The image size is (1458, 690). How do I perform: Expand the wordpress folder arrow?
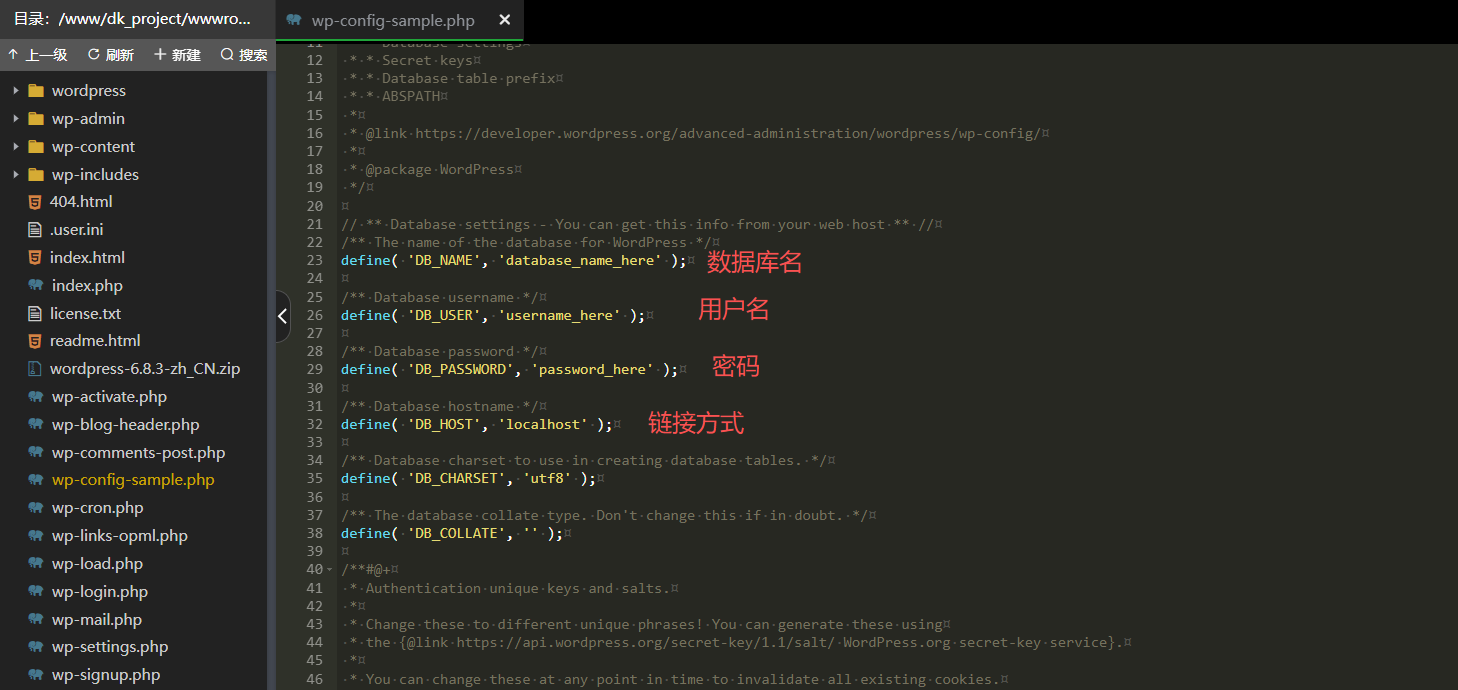coord(16,91)
